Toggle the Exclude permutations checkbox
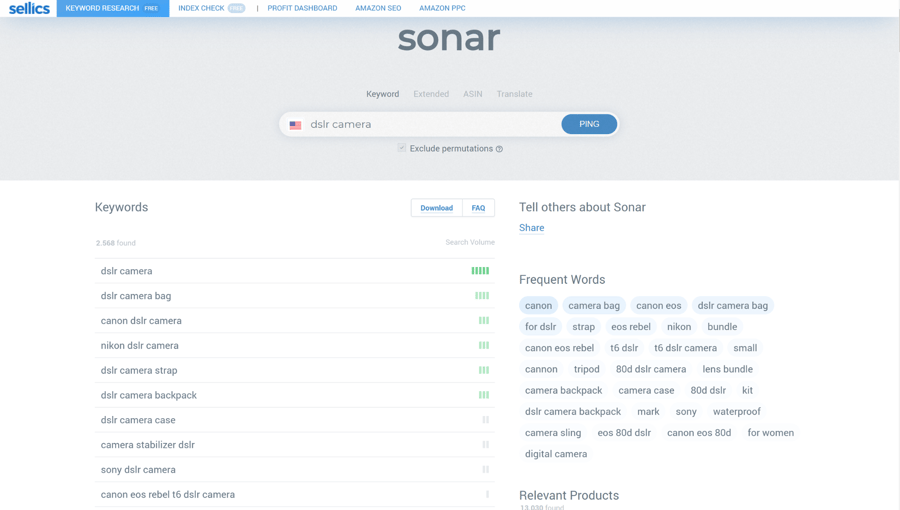Viewport: 900px width, 510px height. (x=402, y=148)
